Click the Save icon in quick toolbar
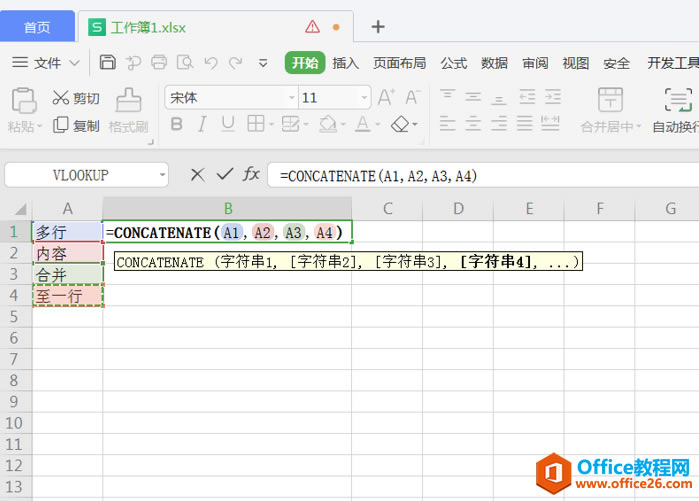 [107, 62]
